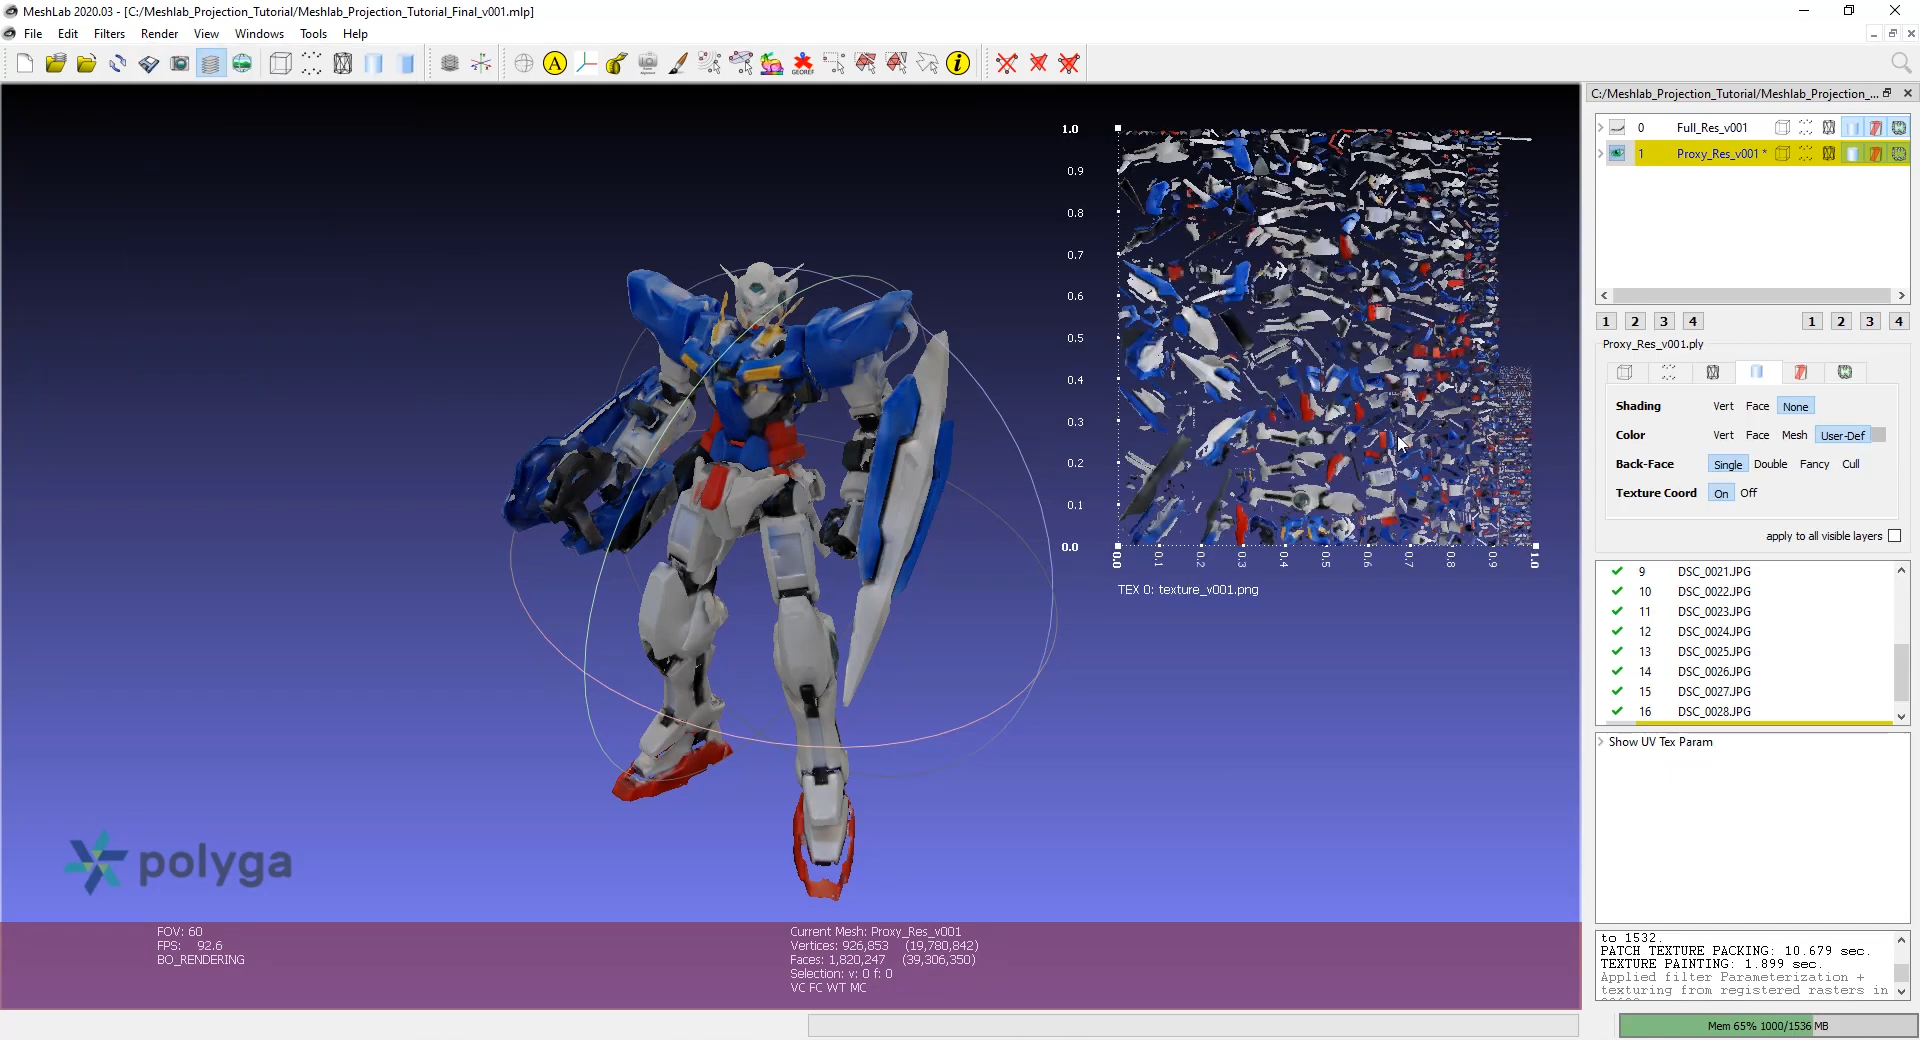Open the View menu
1920x1040 pixels.
[x=206, y=34]
